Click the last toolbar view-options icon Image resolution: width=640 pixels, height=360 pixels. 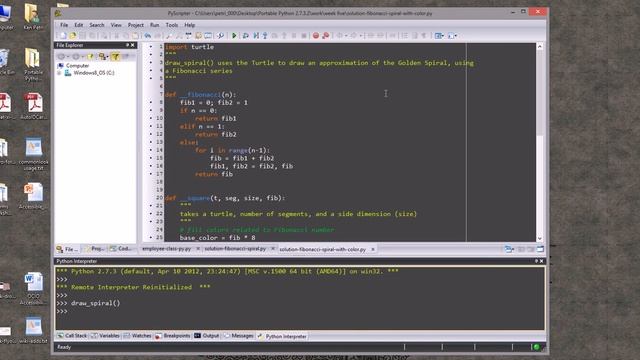[x=453, y=36]
